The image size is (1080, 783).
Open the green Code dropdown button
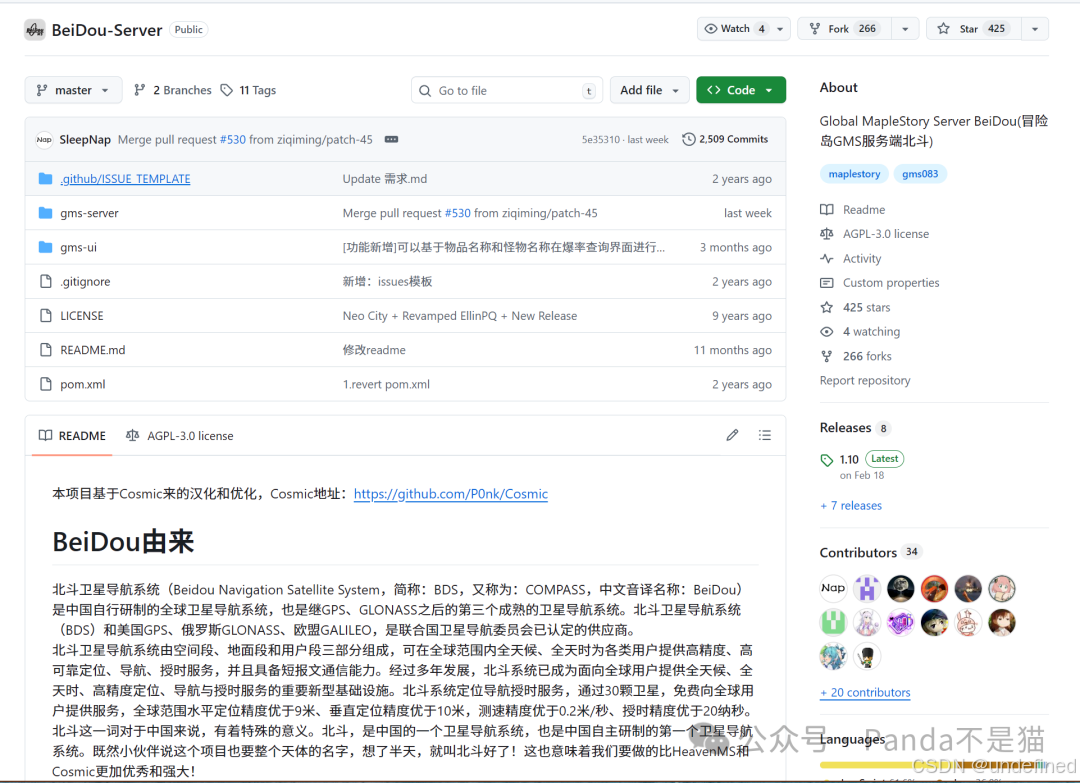pyautogui.click(x=740, y=90)
